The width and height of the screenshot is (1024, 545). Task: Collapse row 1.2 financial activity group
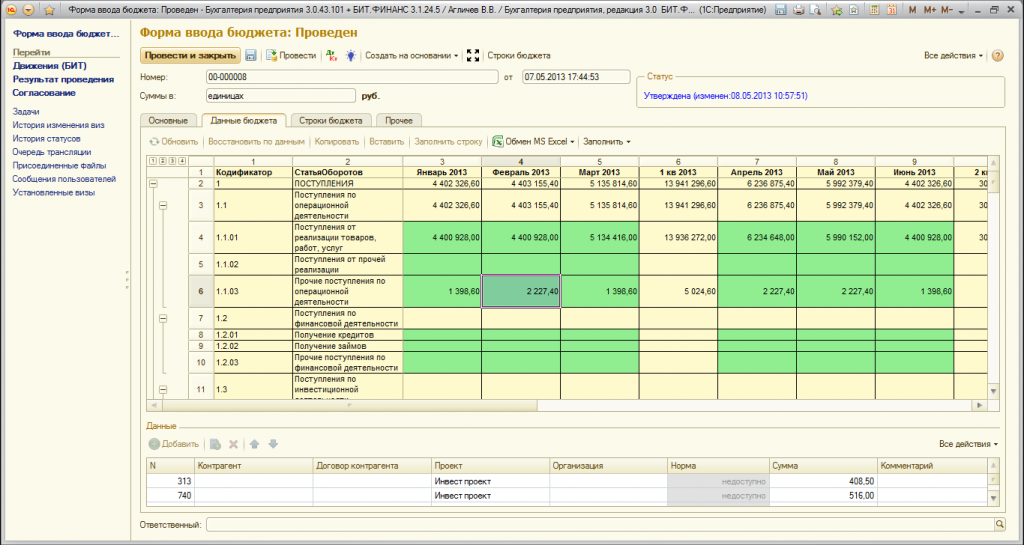coord(162,317)
